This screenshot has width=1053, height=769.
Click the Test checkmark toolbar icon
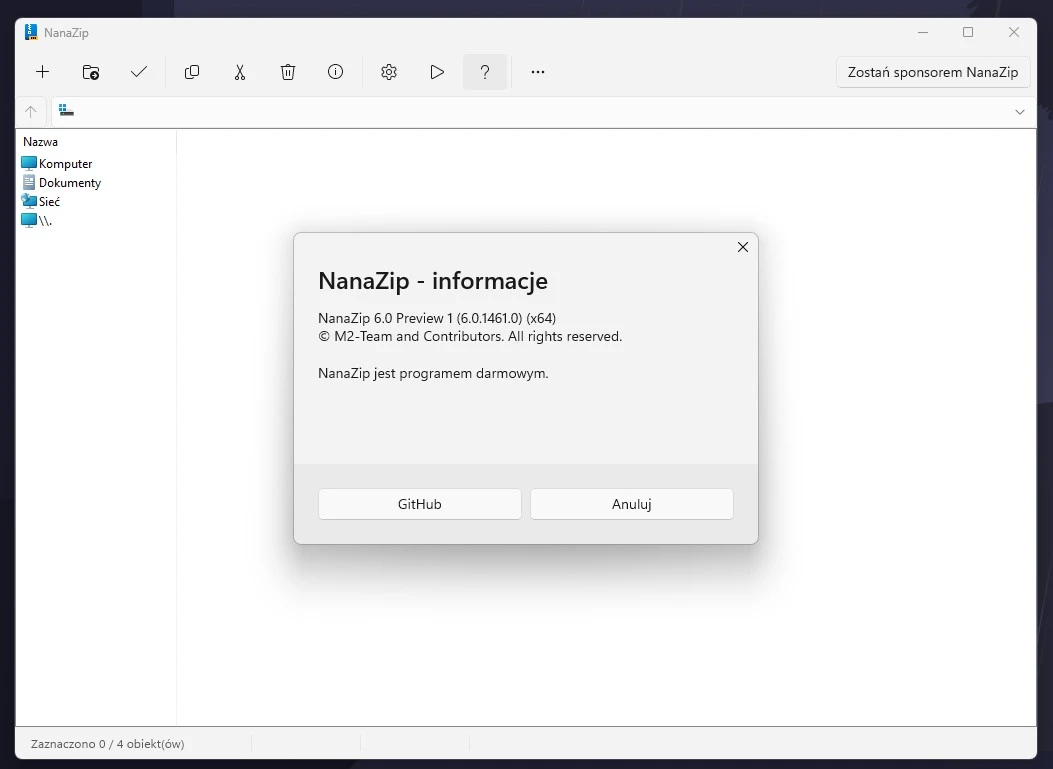tap(139, 72)
